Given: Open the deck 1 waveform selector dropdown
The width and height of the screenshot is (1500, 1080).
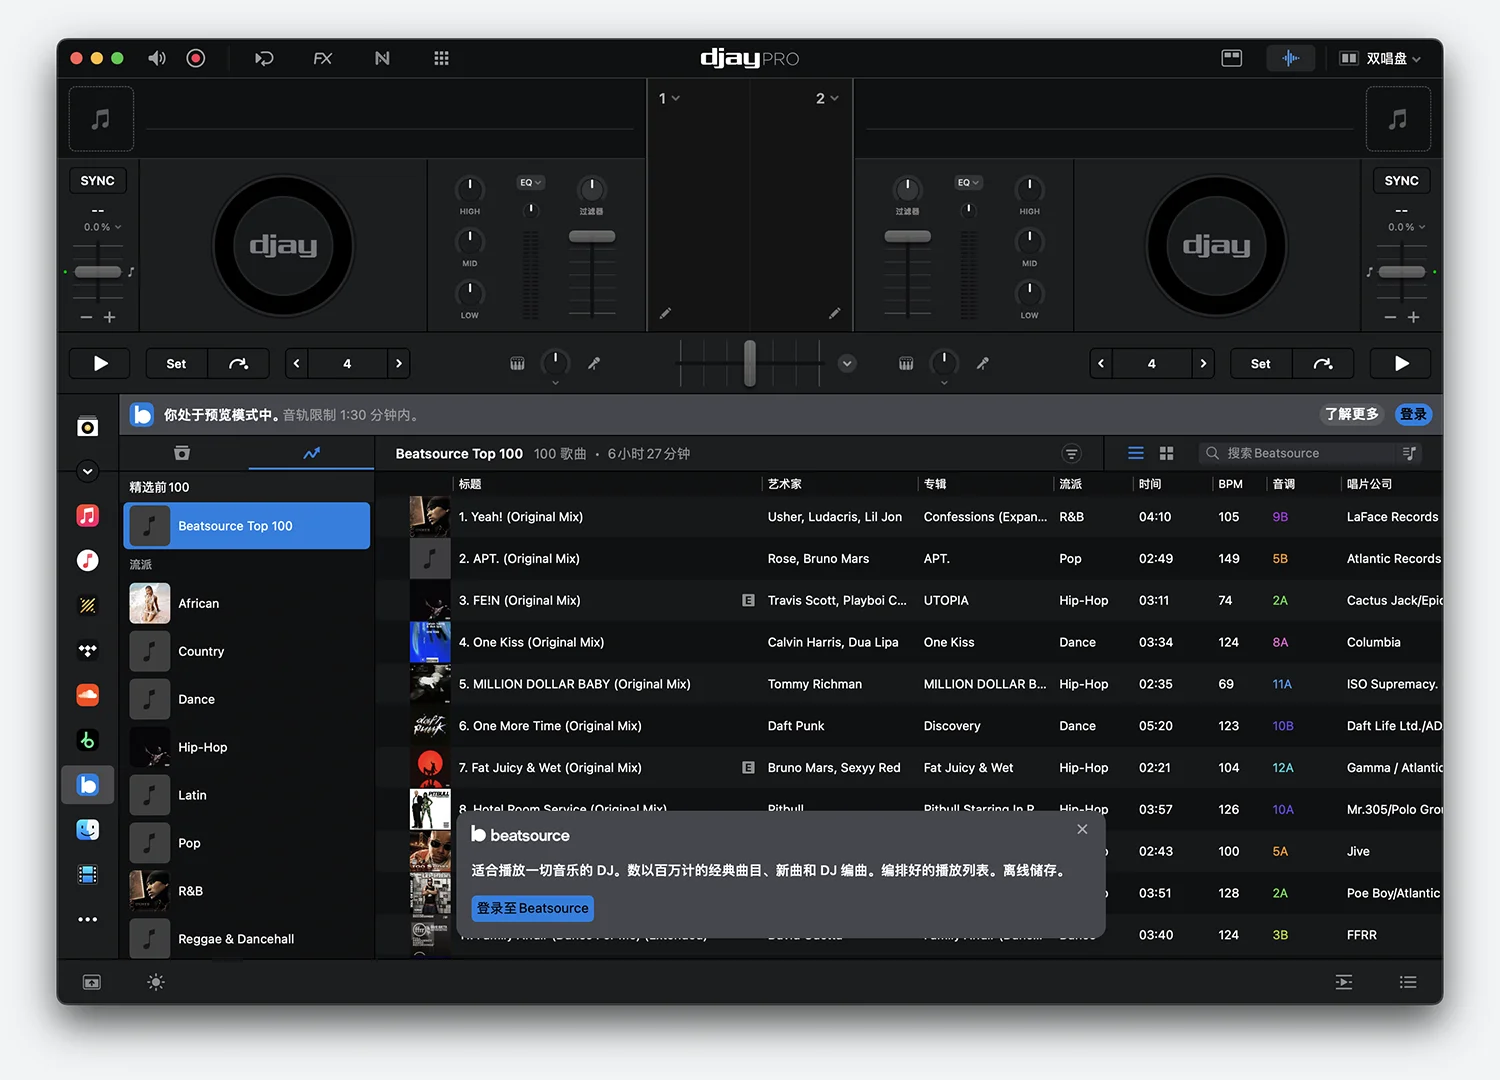Looking at the screenshot, I should click(x=669, y=98).
